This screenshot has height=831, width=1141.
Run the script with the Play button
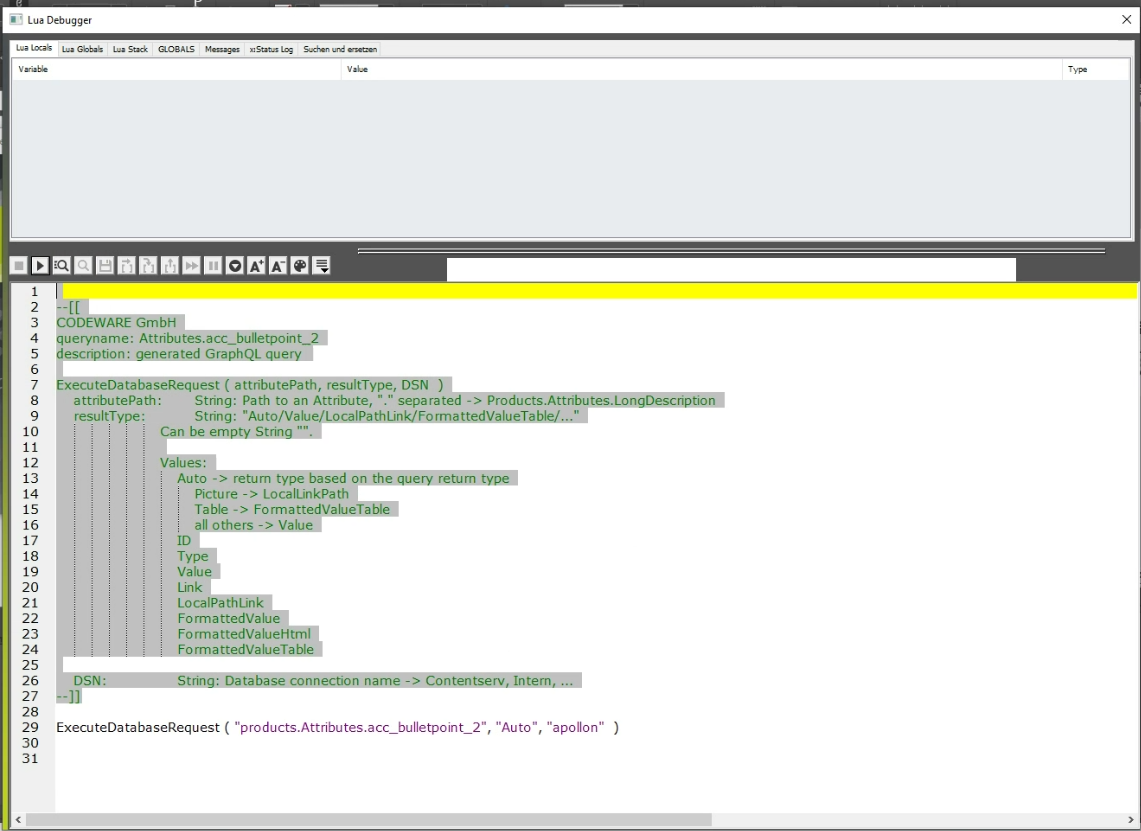click(x=40, y=266)
